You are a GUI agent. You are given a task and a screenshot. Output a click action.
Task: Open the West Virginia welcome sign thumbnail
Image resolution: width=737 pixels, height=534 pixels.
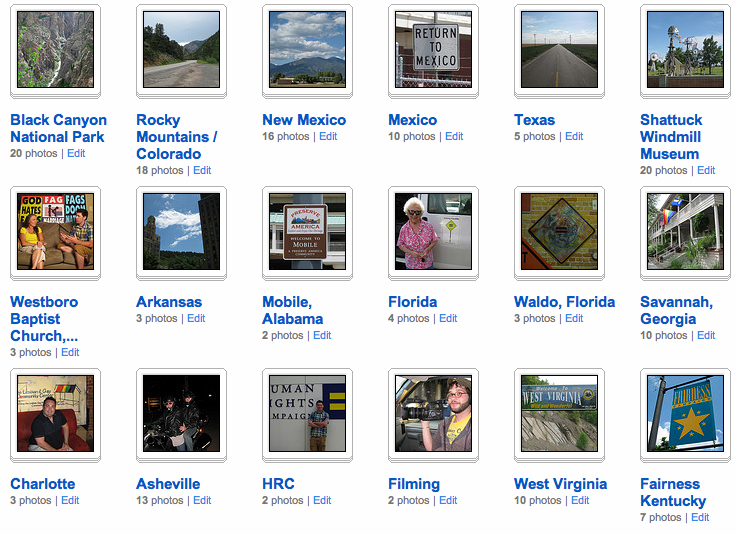pos(559,414)
